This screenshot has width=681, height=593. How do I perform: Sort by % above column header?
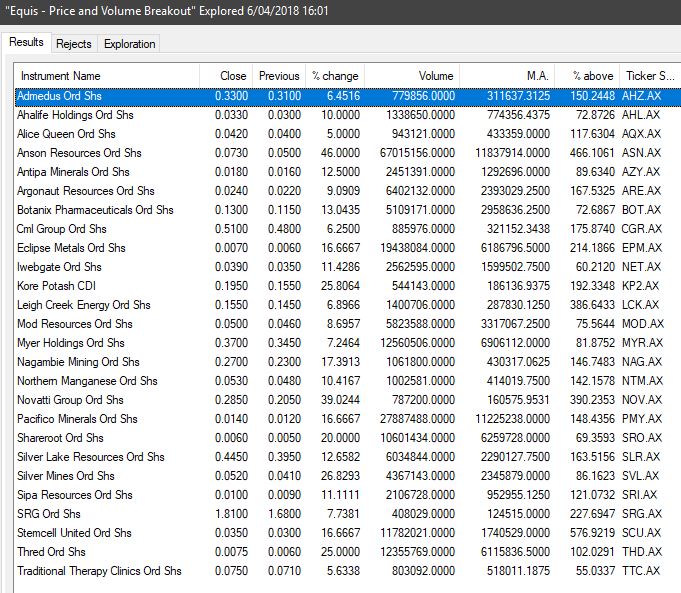(588, 76)
